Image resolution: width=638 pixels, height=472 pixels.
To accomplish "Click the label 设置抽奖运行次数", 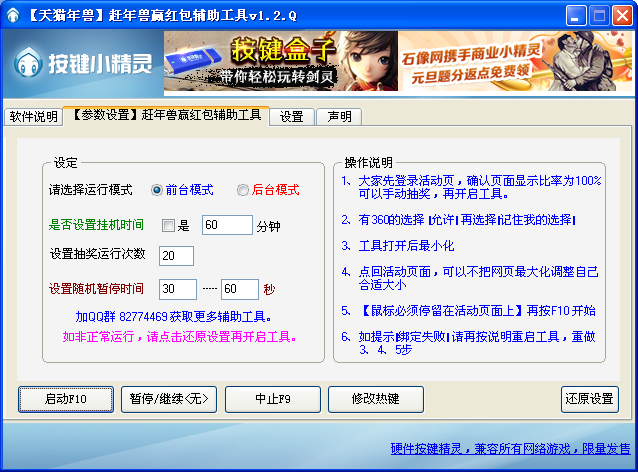I will click(x=97, y=254).
